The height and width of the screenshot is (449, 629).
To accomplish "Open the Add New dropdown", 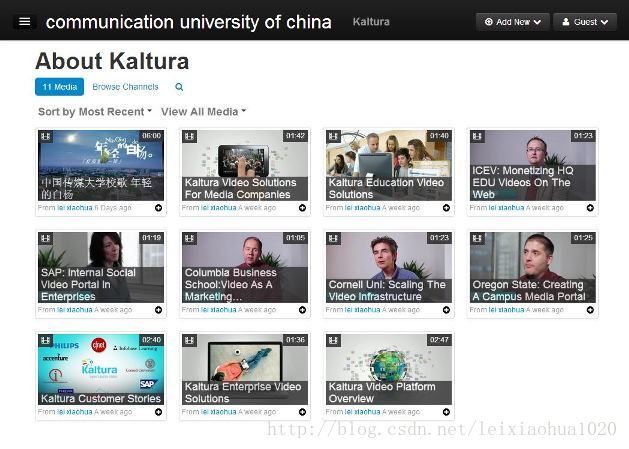I will pyautogui.click(x=512, y=22).
